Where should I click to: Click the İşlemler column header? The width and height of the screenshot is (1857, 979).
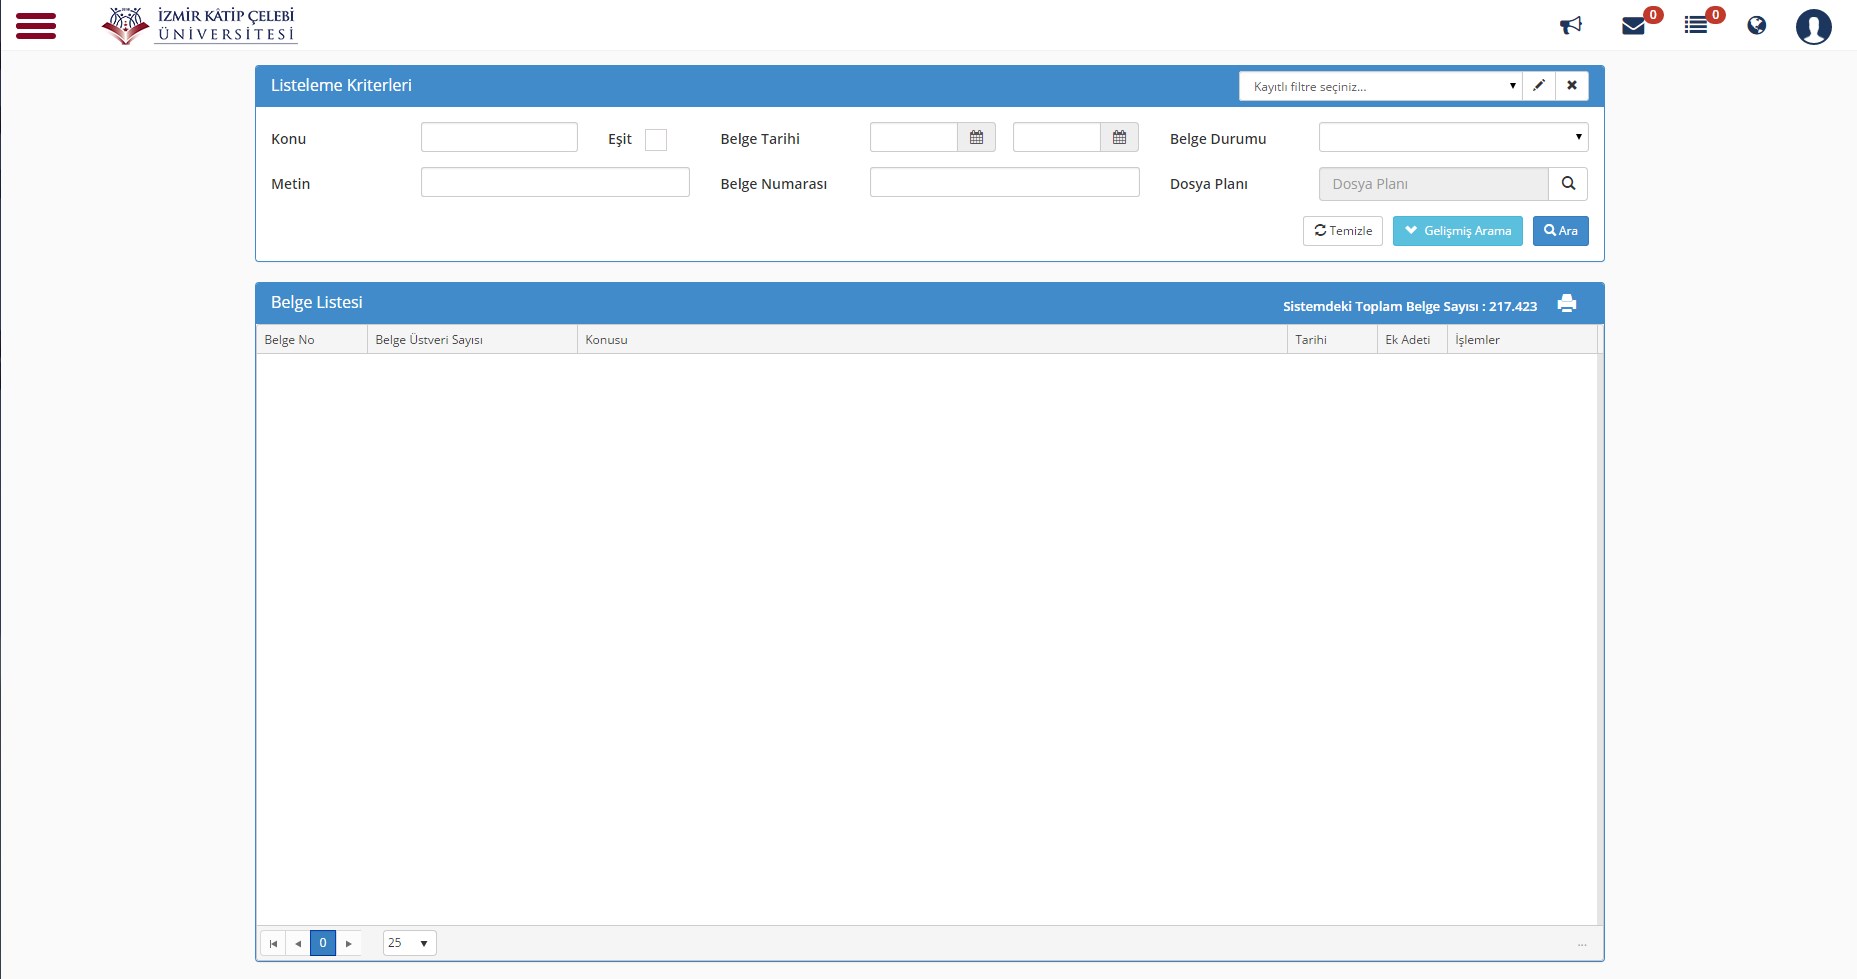pyautogui.click(x=1522, y=339)
